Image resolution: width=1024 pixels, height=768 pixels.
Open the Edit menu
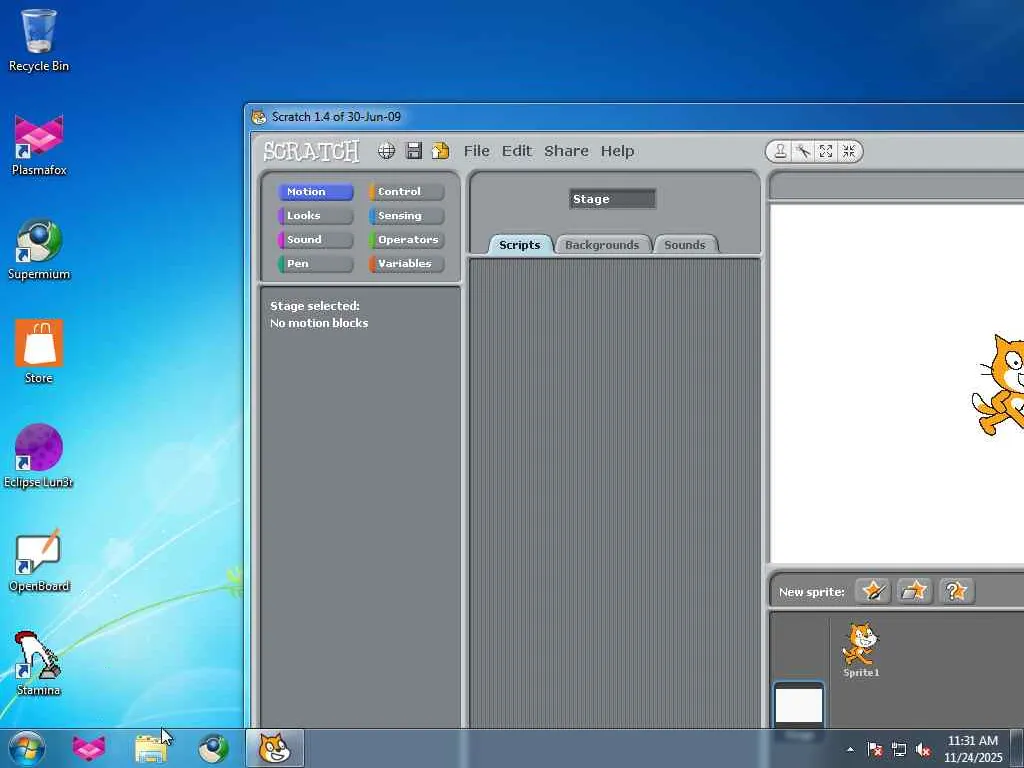point(517,151)
